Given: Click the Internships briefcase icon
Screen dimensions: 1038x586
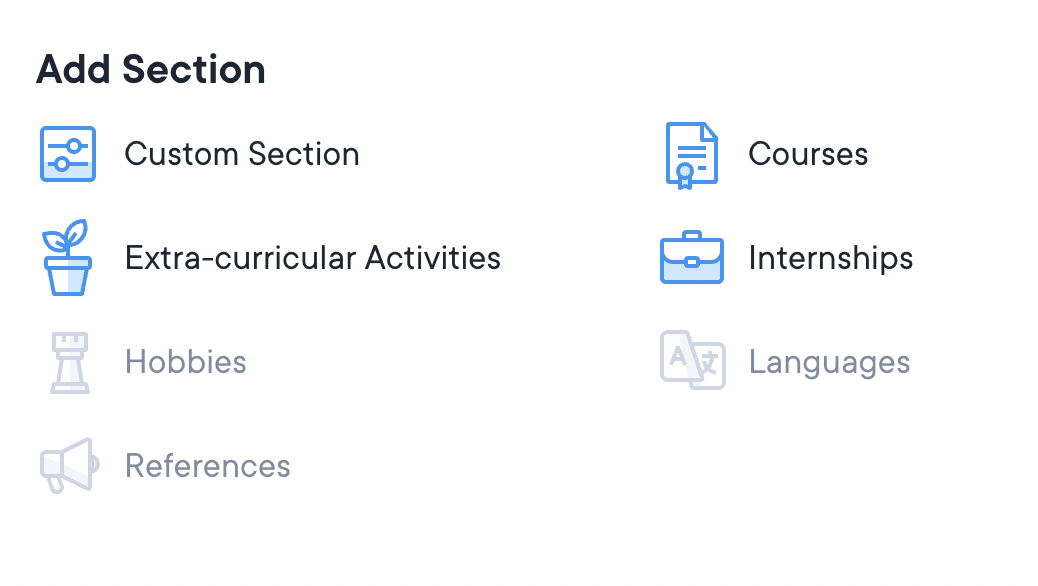Looking at the screenshot, I should pyautogui.click(x=692, y=258).
